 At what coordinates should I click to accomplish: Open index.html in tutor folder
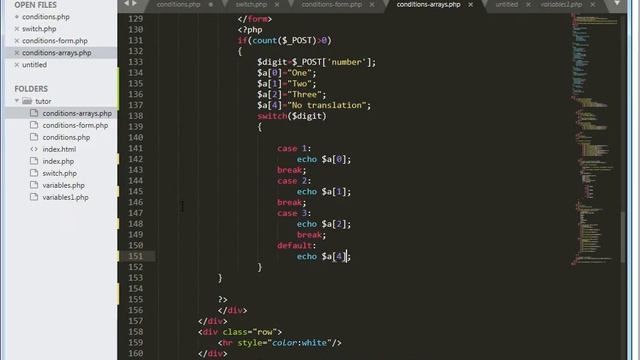click(59, 149)
